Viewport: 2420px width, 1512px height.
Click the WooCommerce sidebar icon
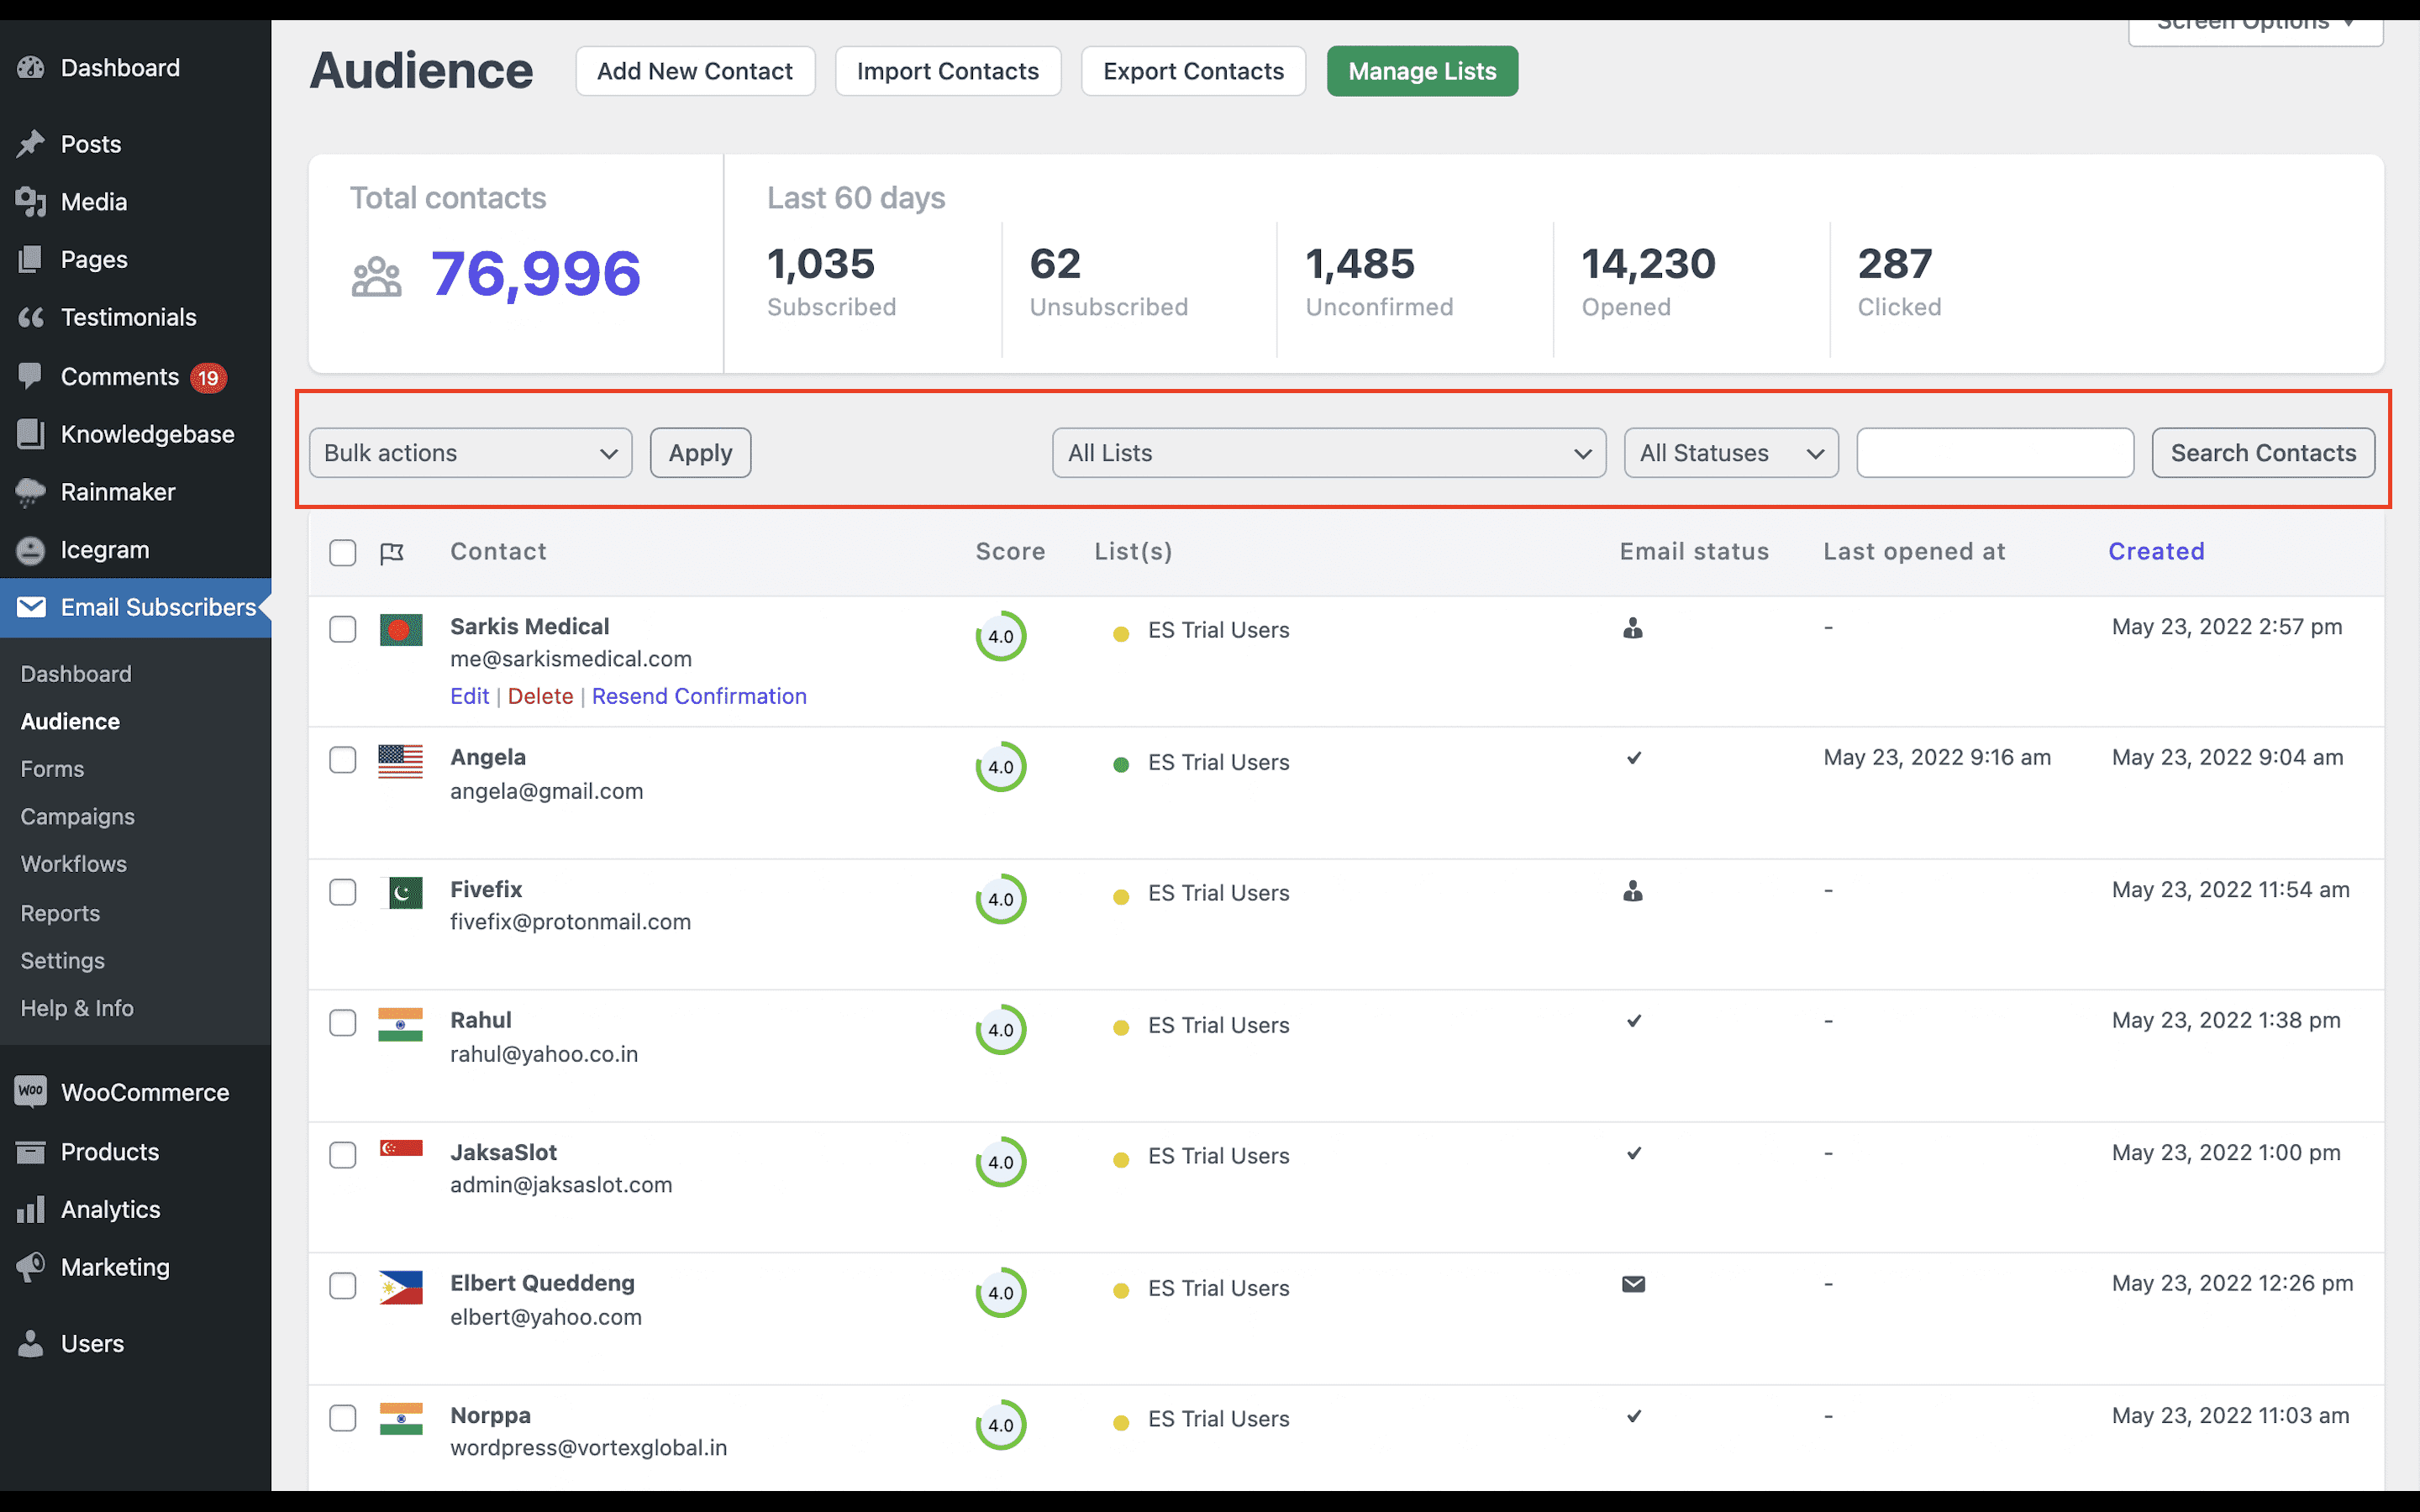[x=31, y=1090]
